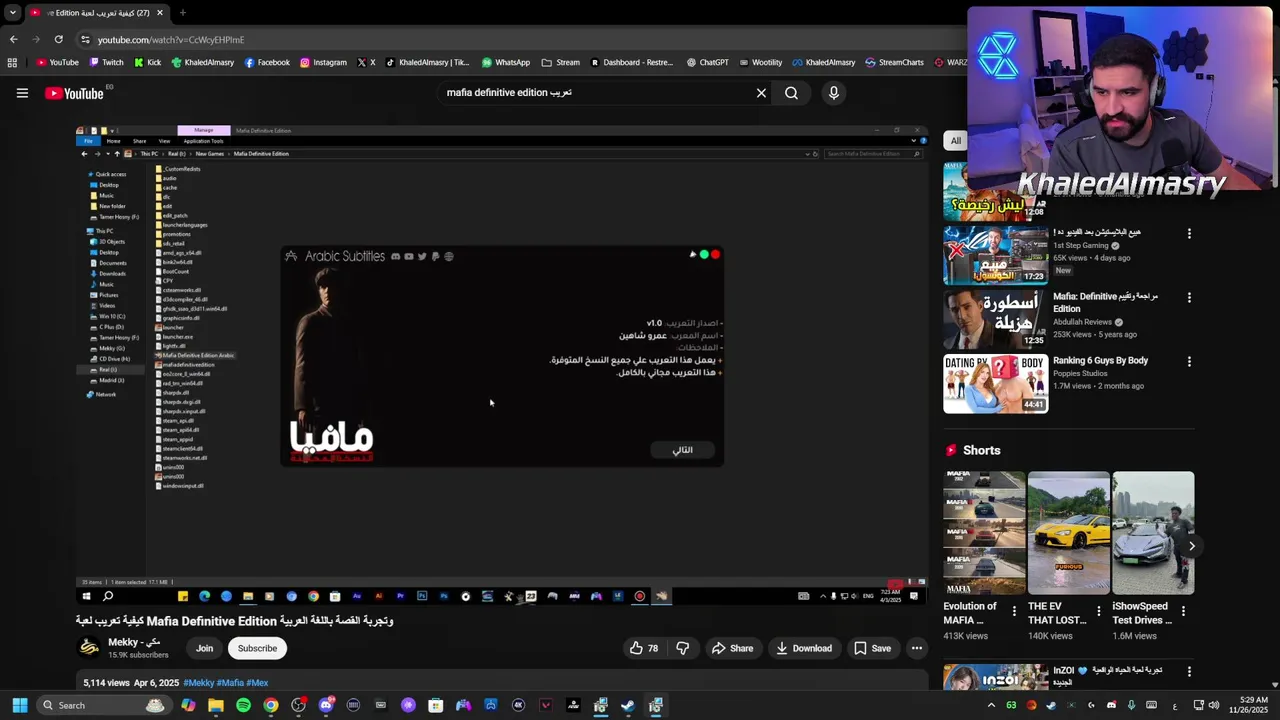Open the WhatsApp bookmark
Image resolution: width=1280 pixels, height=720 pixels.
tap(506, 62)
